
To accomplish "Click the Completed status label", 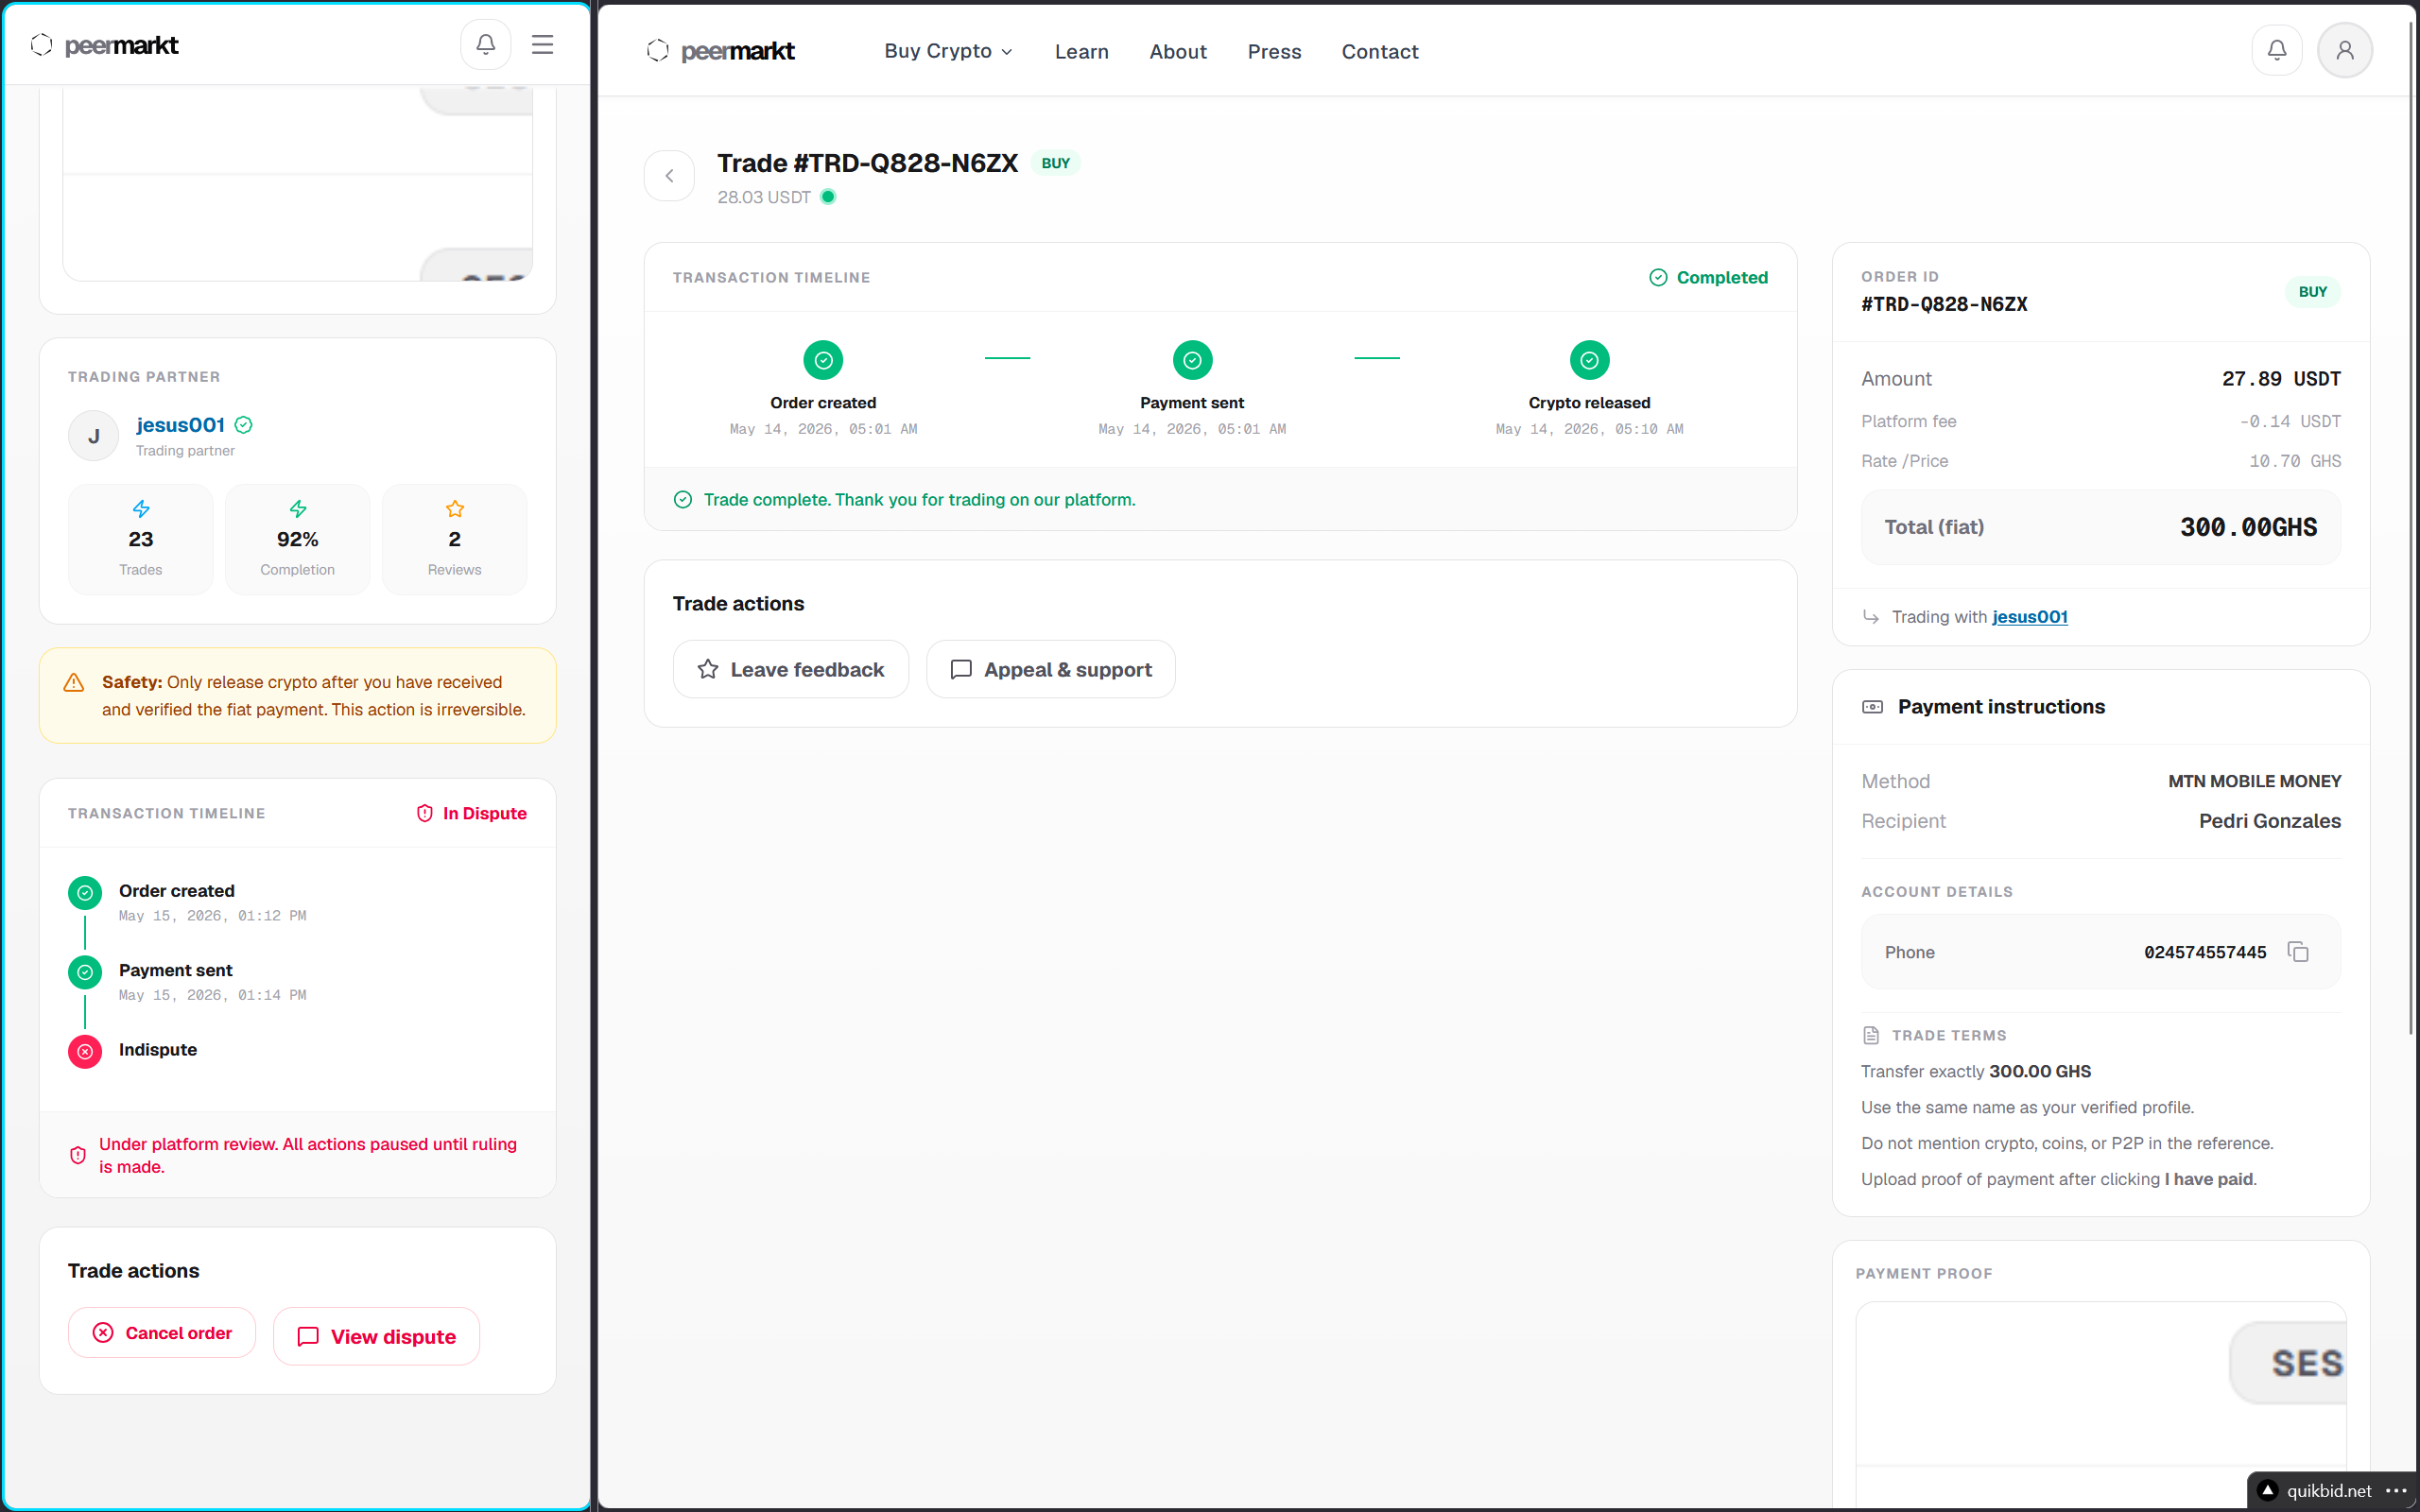I will [1722, 278].
